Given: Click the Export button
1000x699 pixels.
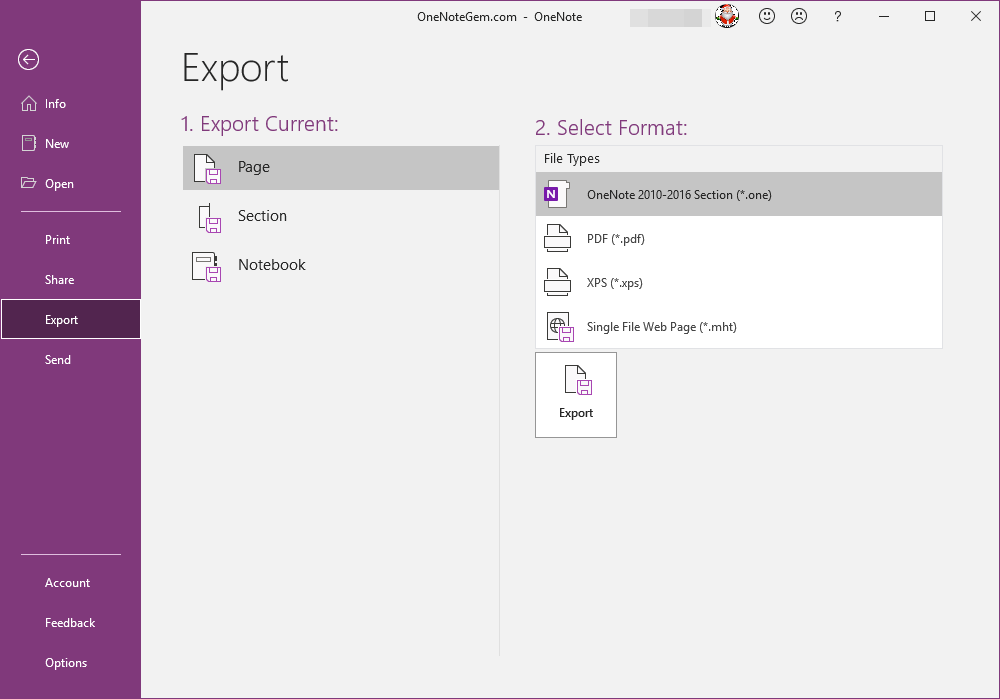Looking at the screenshot, I should point(576,394).
